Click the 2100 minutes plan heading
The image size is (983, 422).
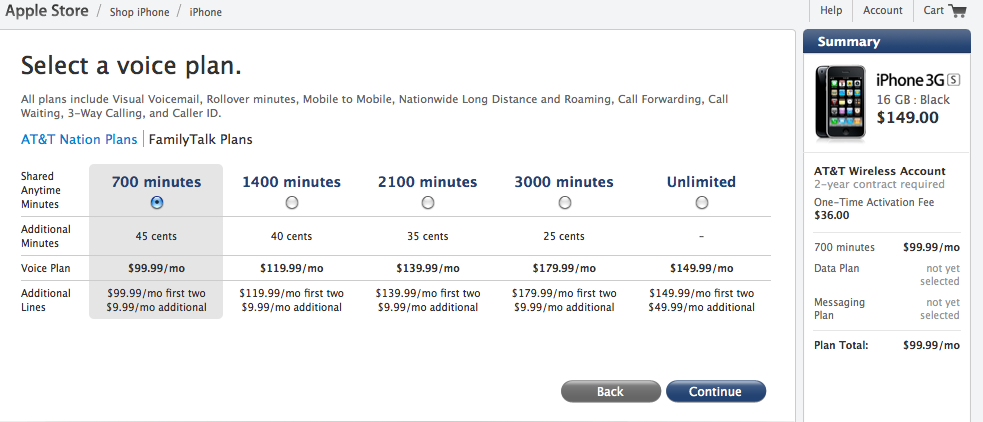click(428, 182)
